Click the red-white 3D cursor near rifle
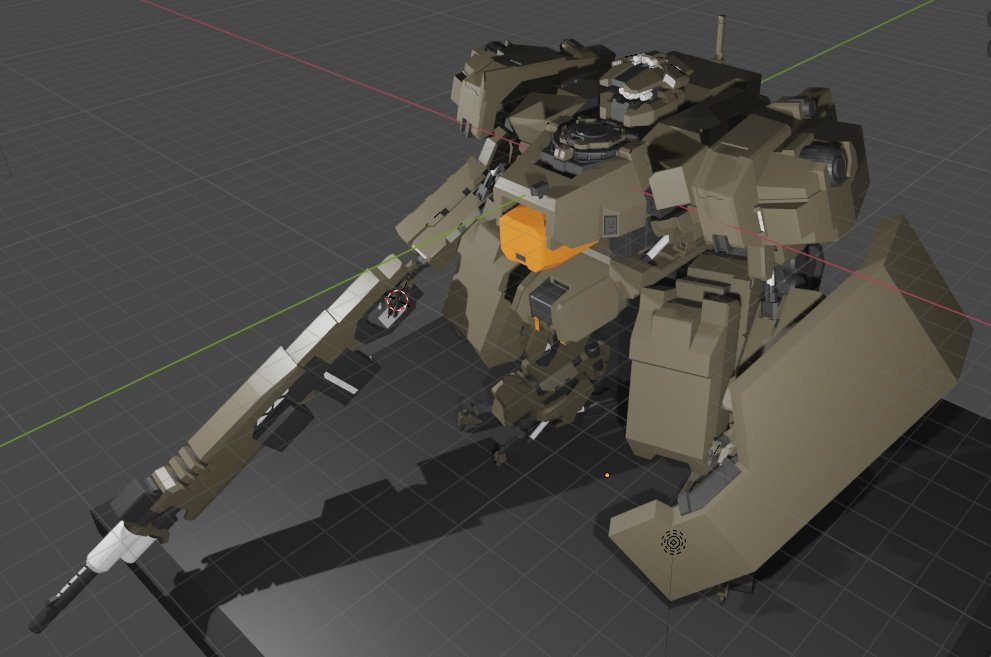 click(398, 299)
